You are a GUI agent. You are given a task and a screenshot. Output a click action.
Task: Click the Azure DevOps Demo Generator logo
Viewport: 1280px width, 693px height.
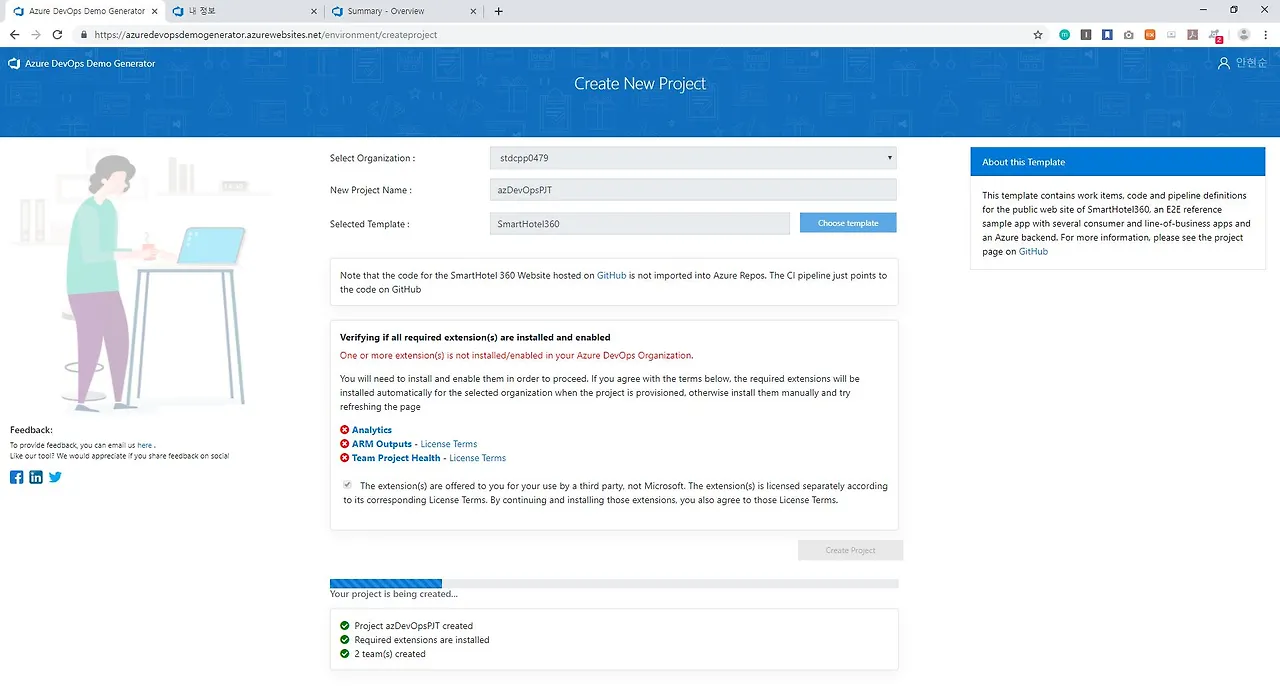pyautogui.click(x=82, y=63)
